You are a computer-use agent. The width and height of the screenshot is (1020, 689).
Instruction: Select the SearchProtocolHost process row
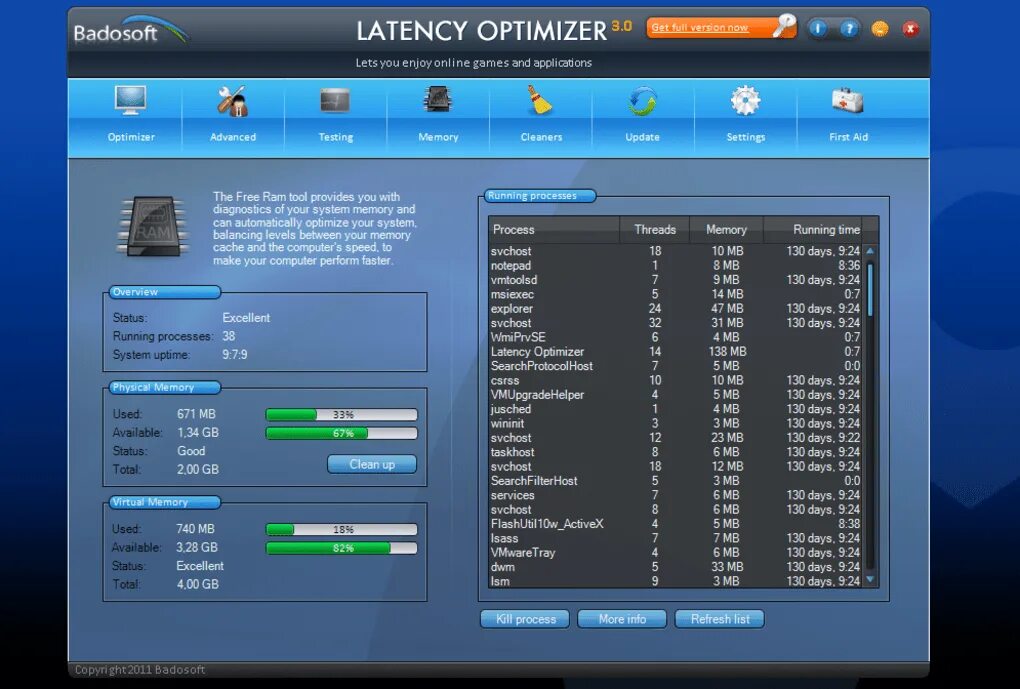click(675, 366)
